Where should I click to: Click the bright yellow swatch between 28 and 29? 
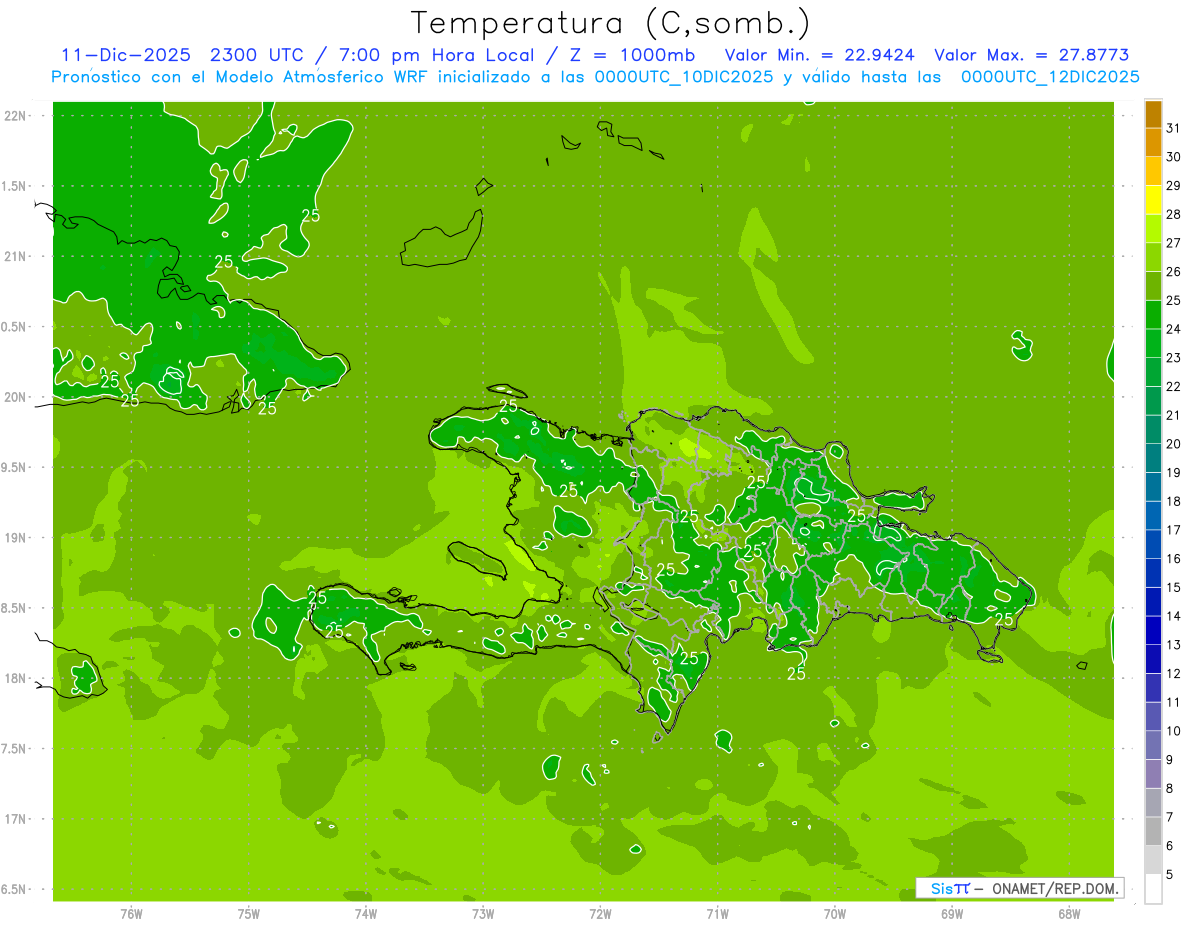point(1153,201)
